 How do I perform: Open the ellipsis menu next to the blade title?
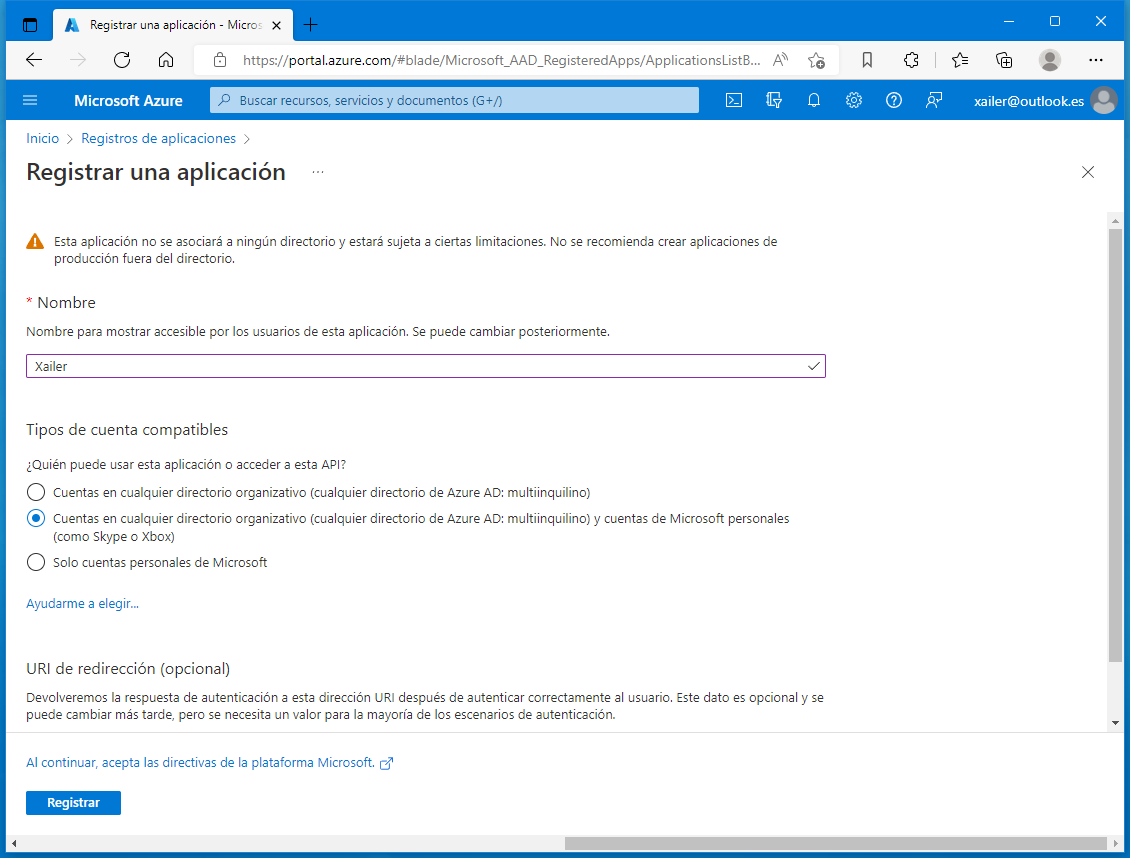pyautogui.click(x=318, y=172)
